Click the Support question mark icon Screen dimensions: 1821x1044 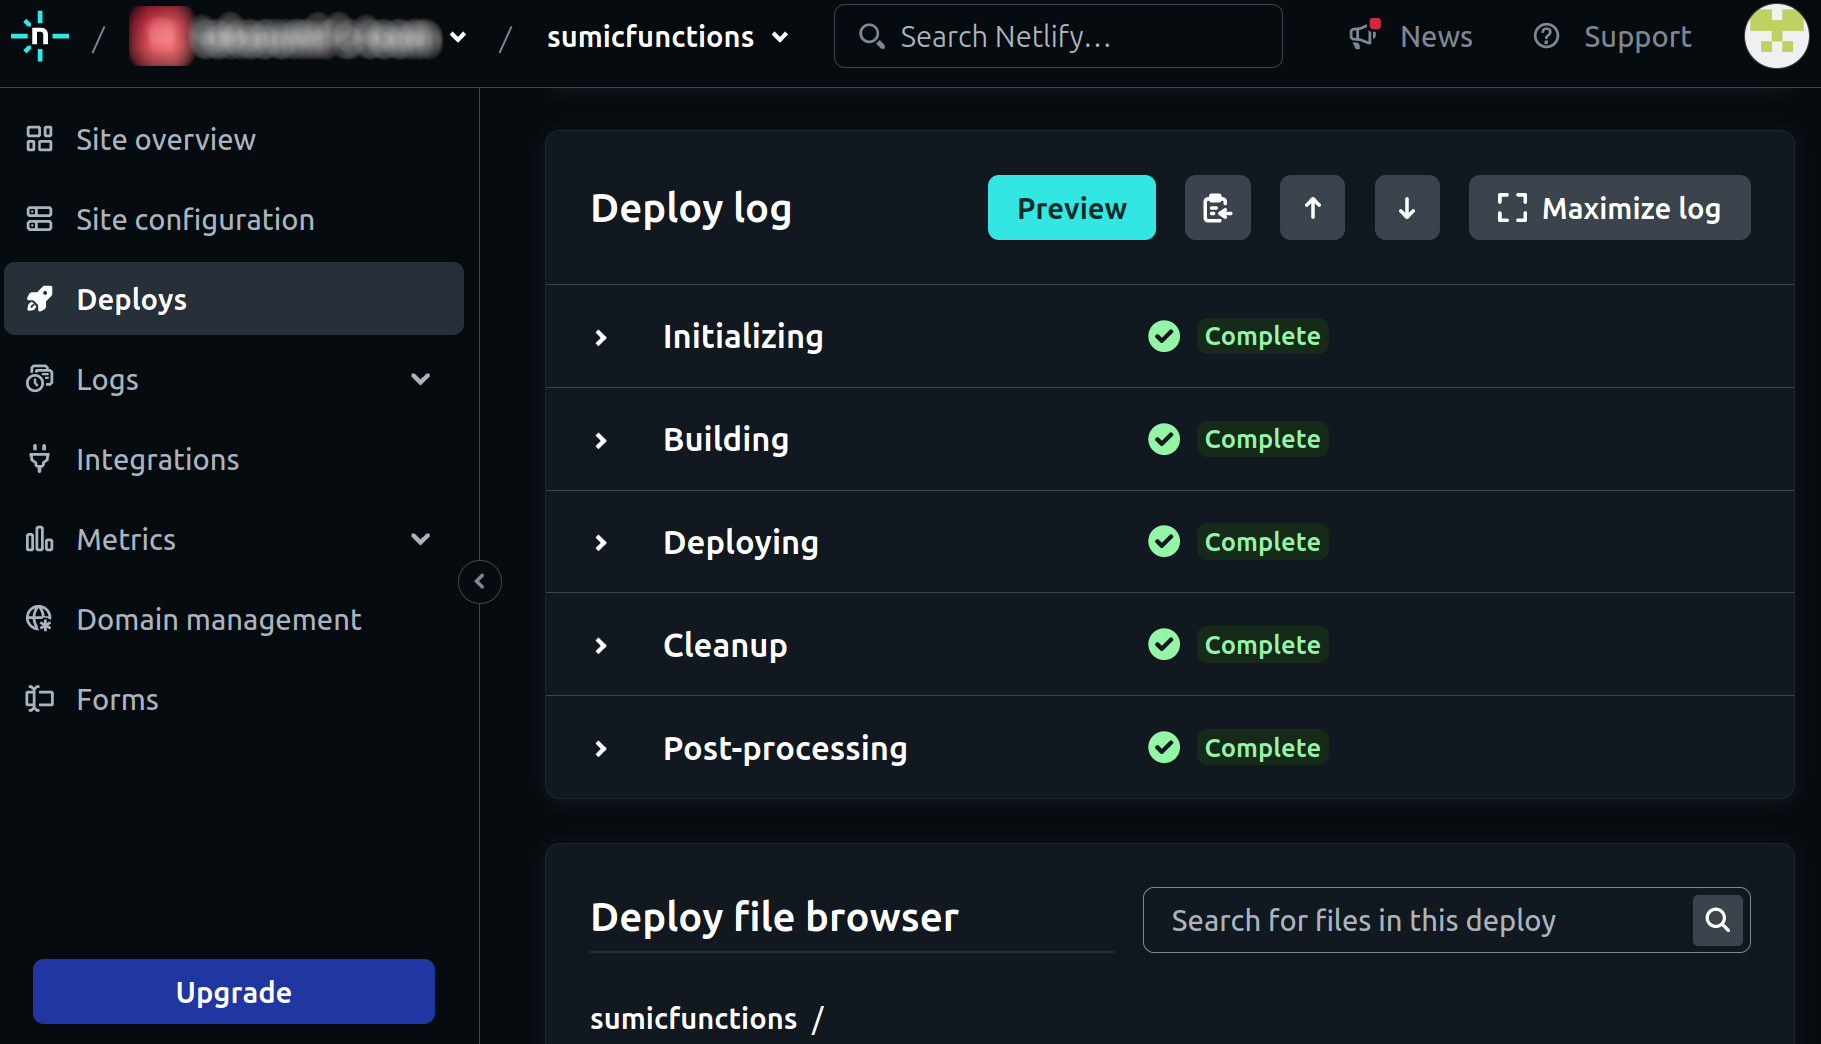(x=1546, y=36)
